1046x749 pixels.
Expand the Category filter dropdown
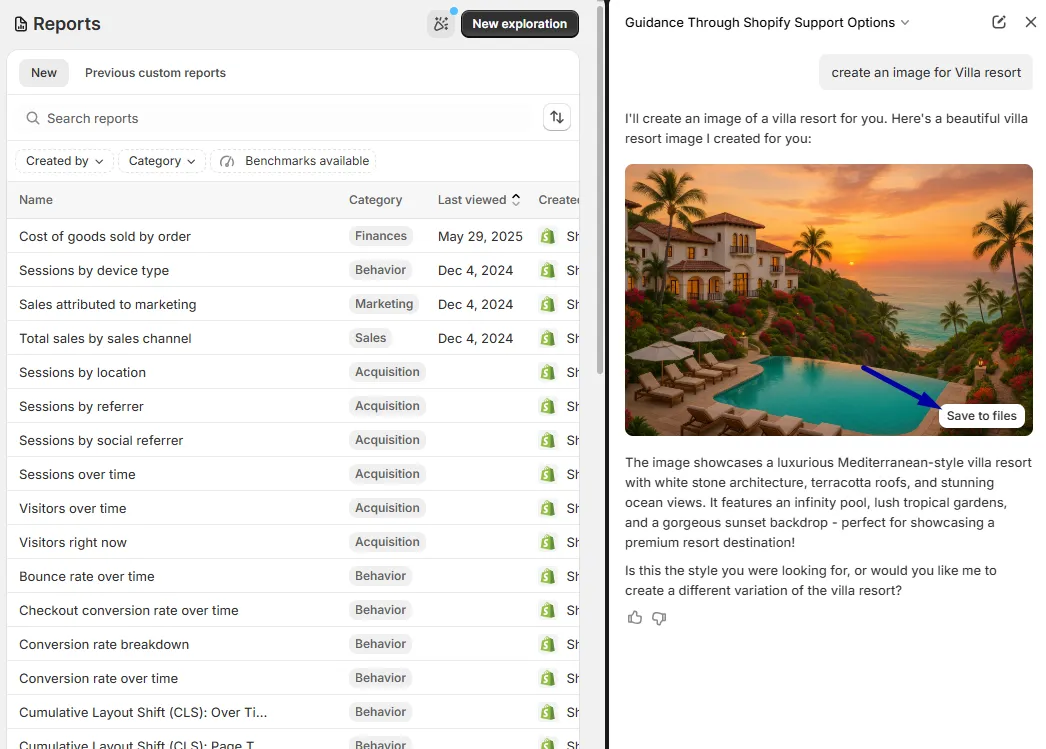(162, 161)
